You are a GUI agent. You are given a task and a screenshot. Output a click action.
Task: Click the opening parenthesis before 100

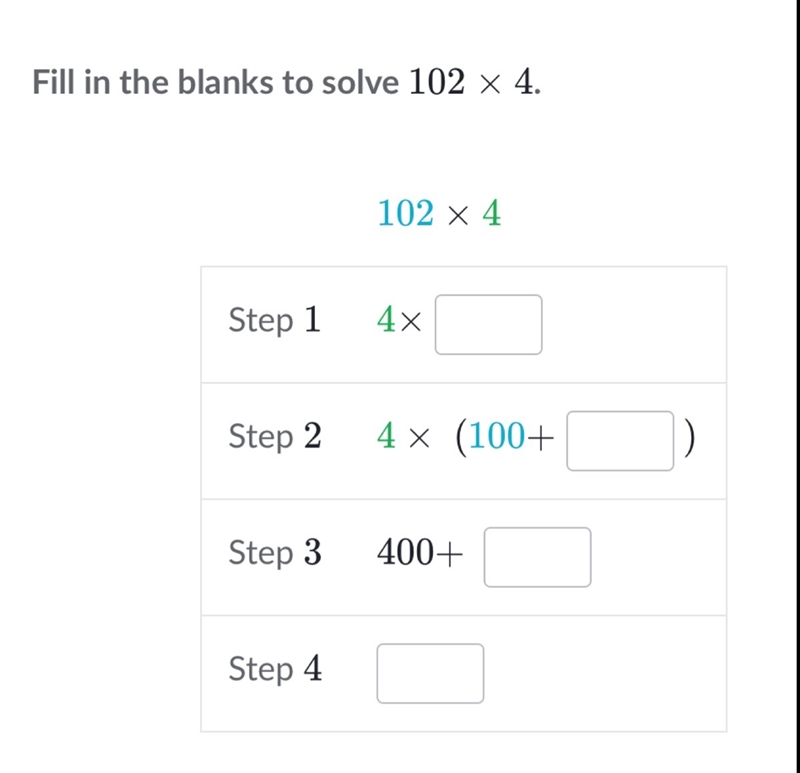[461, 437]
